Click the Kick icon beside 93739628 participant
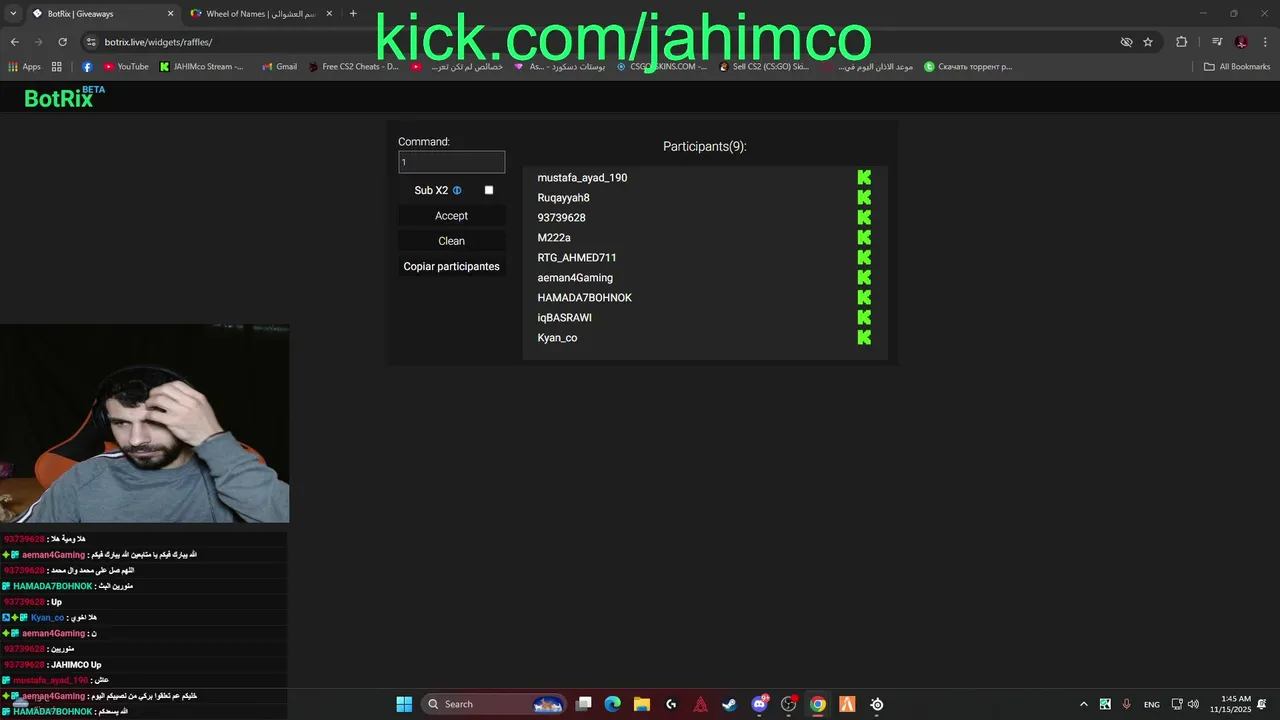 pyautogui.click(x=864, y=218)
